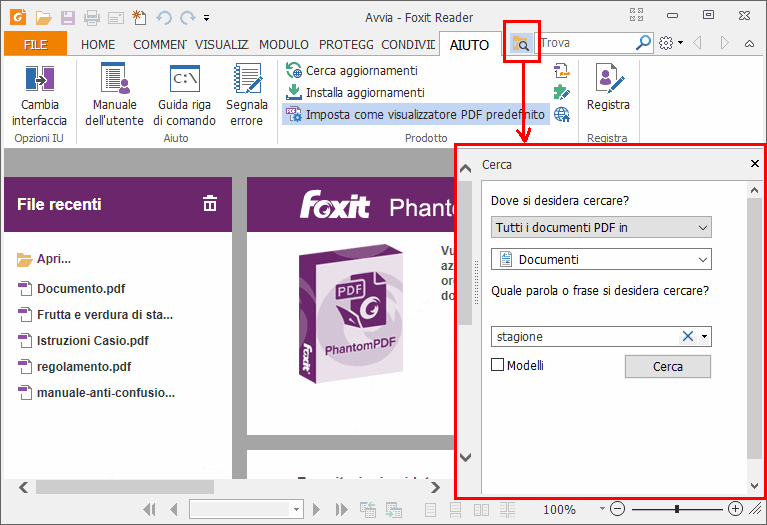Open the 100% zoom level dropdown

pyautogui.click(x=602, y=509)
